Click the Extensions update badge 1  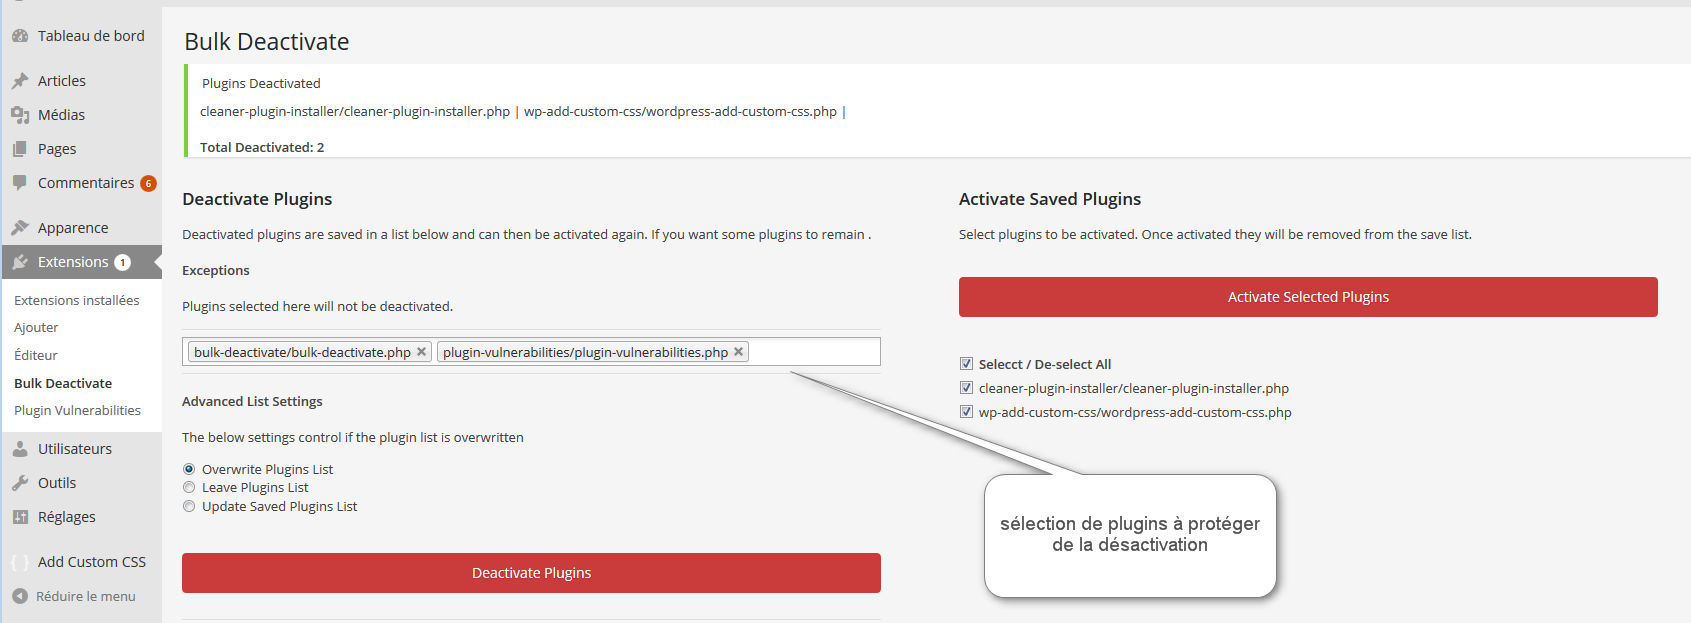122,262
